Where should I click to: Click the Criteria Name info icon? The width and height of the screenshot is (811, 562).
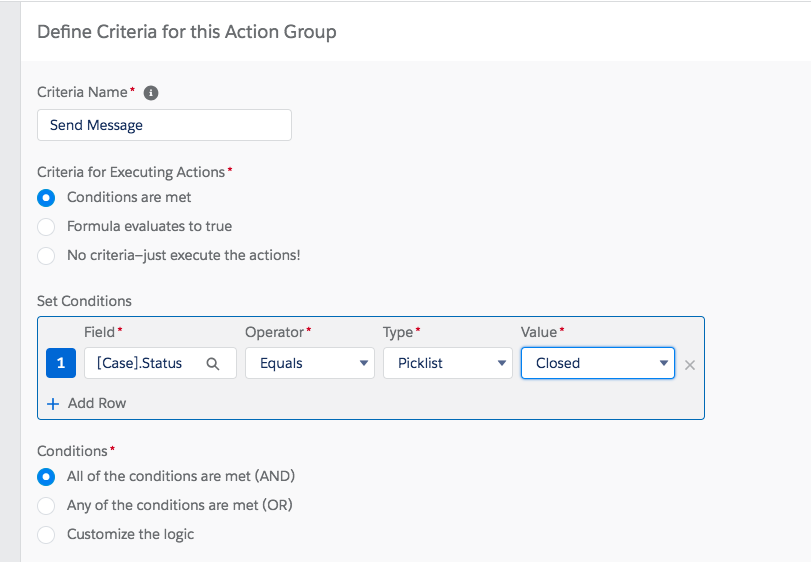(151, 93)
